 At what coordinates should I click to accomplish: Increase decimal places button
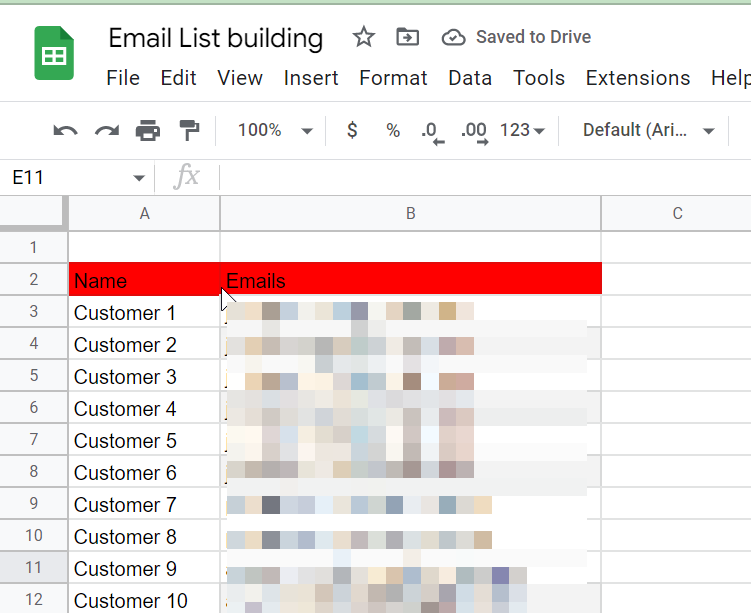(x=473, y=131)
